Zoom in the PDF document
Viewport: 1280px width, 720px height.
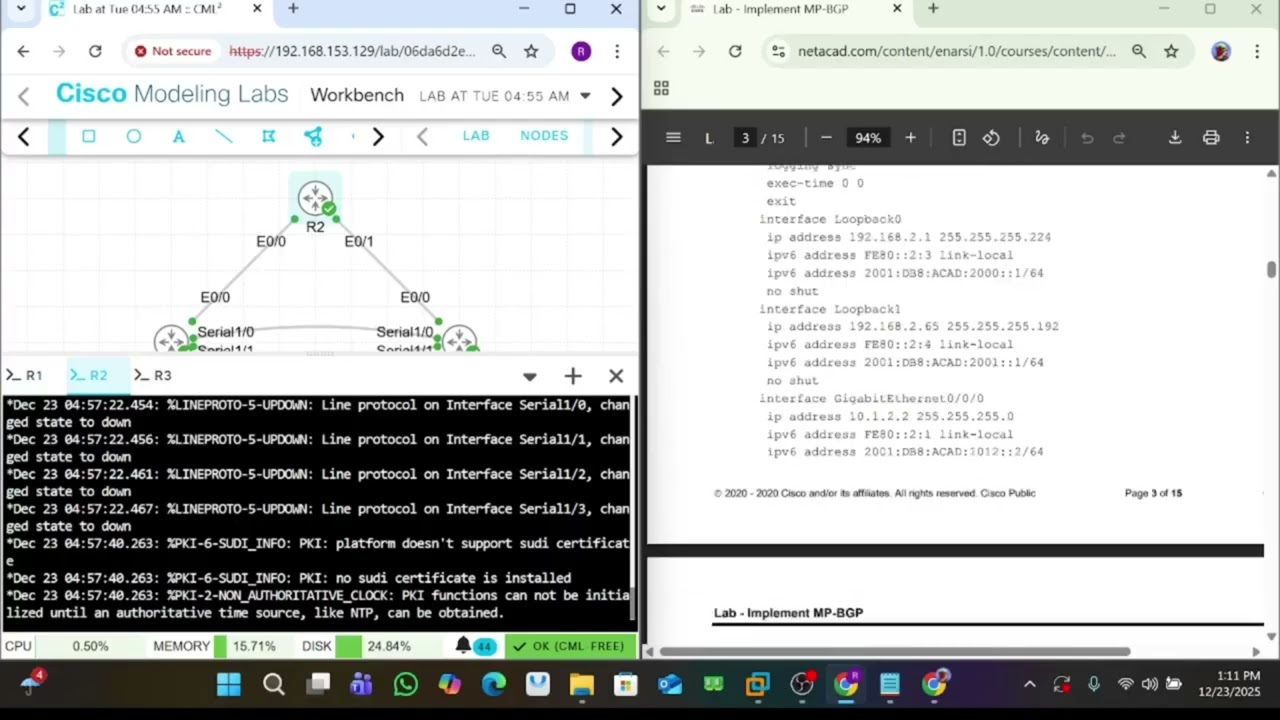click(910, 138)
